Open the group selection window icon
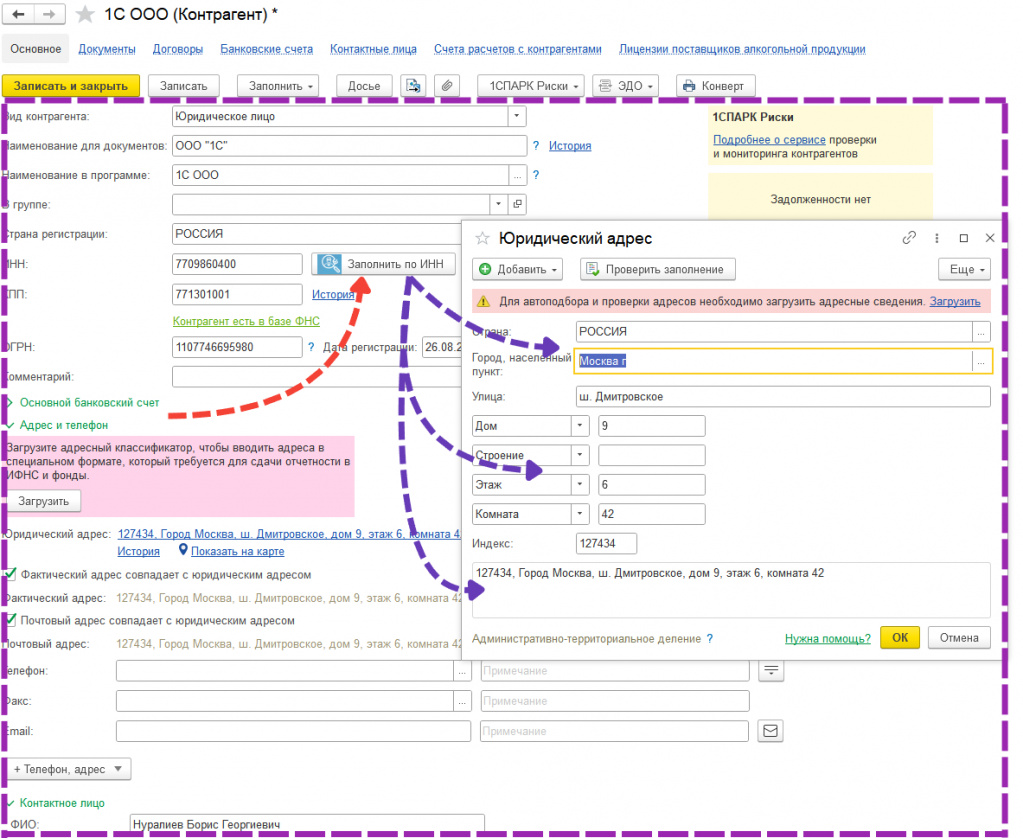 point(517,204)
